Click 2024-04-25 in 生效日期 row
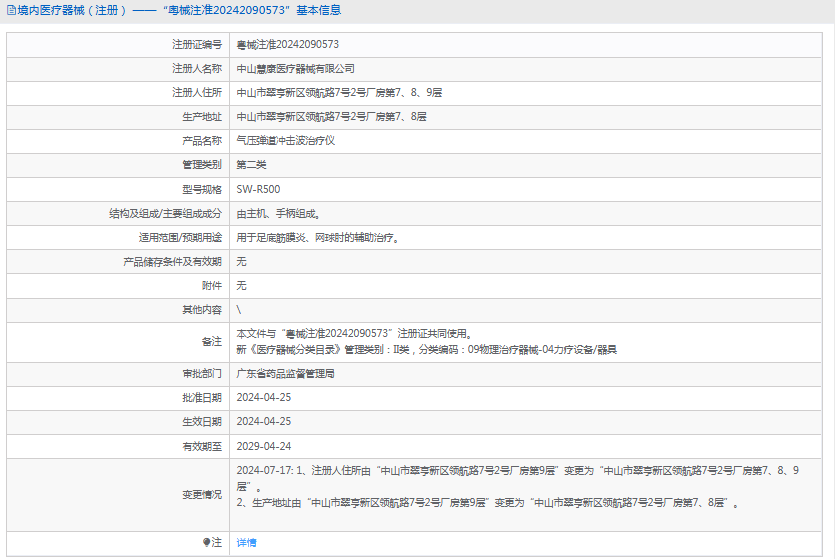Viewport: 835px width, 559px height. point(264,422)
